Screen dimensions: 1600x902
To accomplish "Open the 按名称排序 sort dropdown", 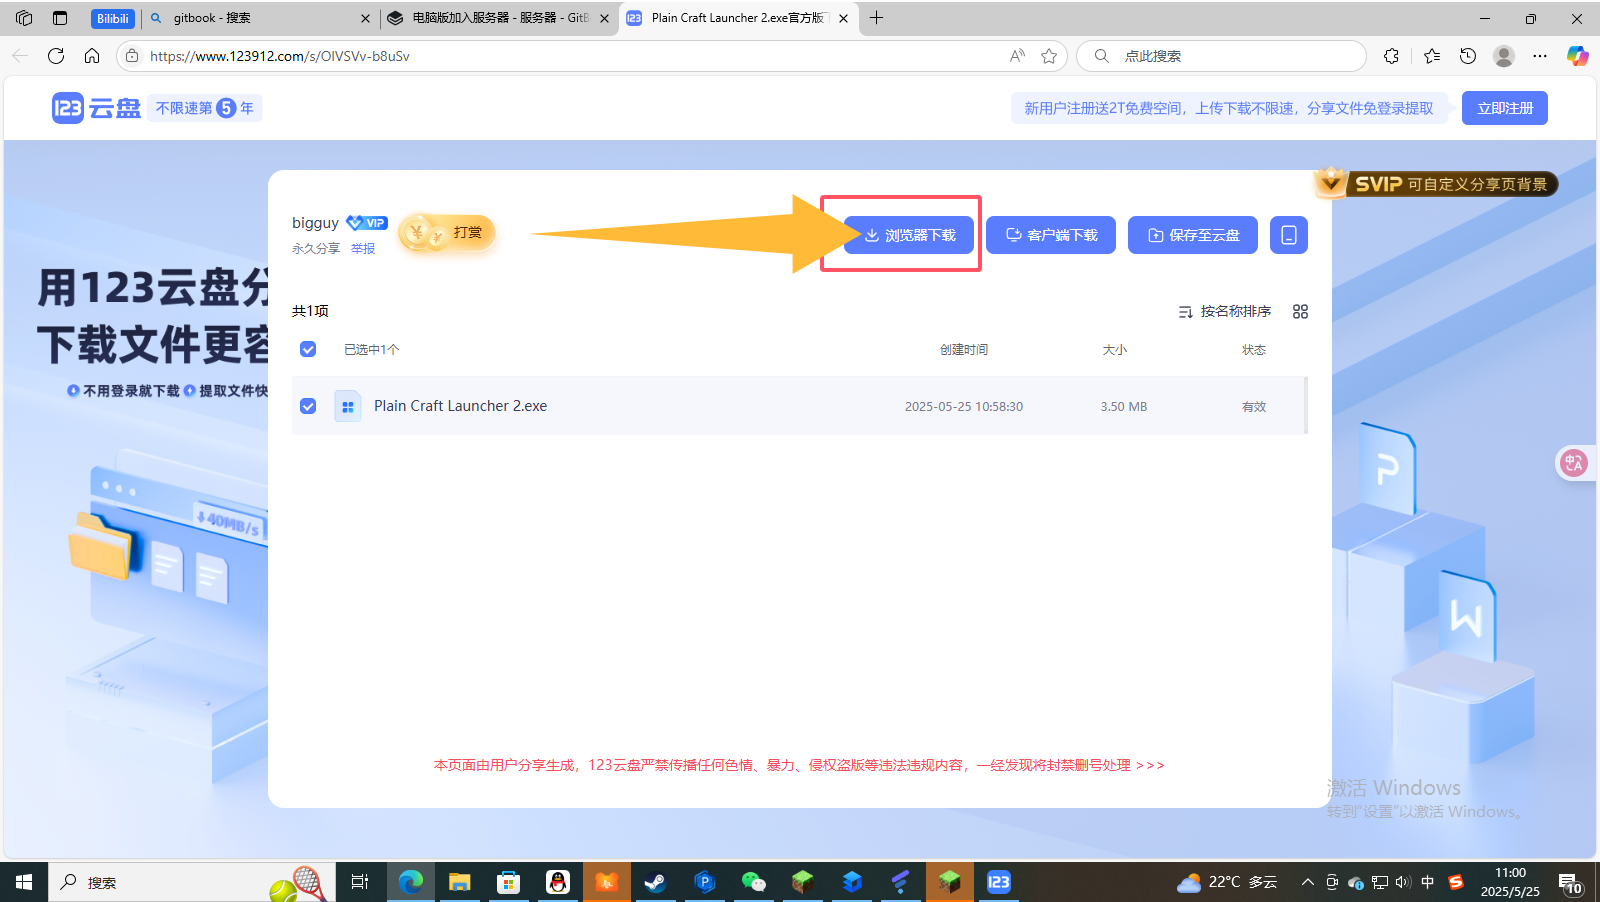I will 1225,312.
